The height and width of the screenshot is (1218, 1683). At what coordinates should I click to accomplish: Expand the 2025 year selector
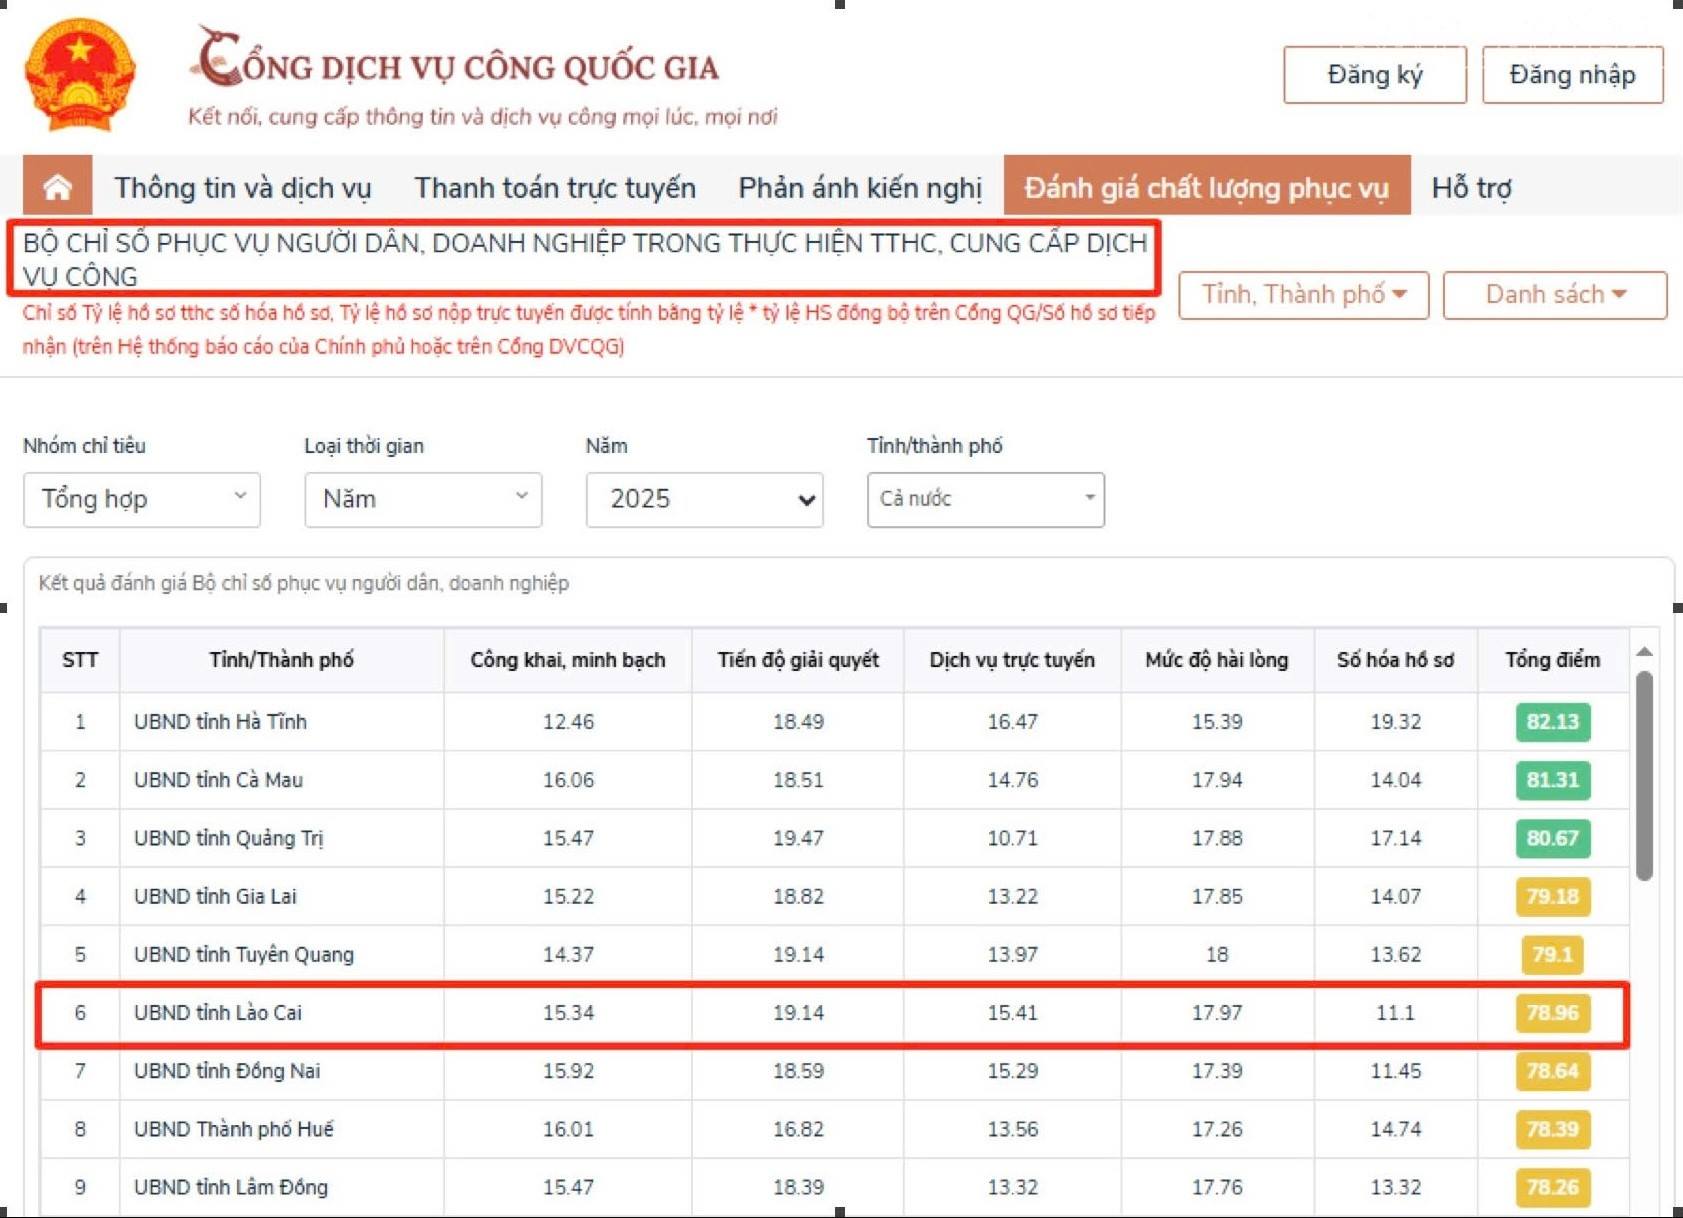[x=704, y=499]
